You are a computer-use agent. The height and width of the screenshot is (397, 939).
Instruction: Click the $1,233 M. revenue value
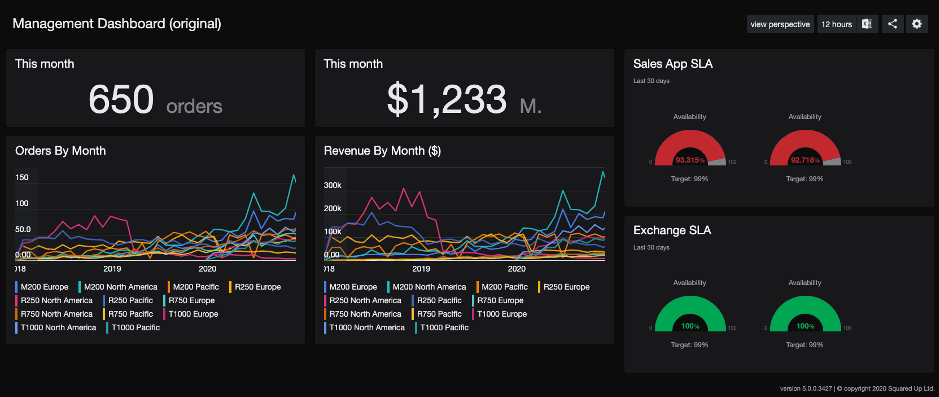coord(464,100)
